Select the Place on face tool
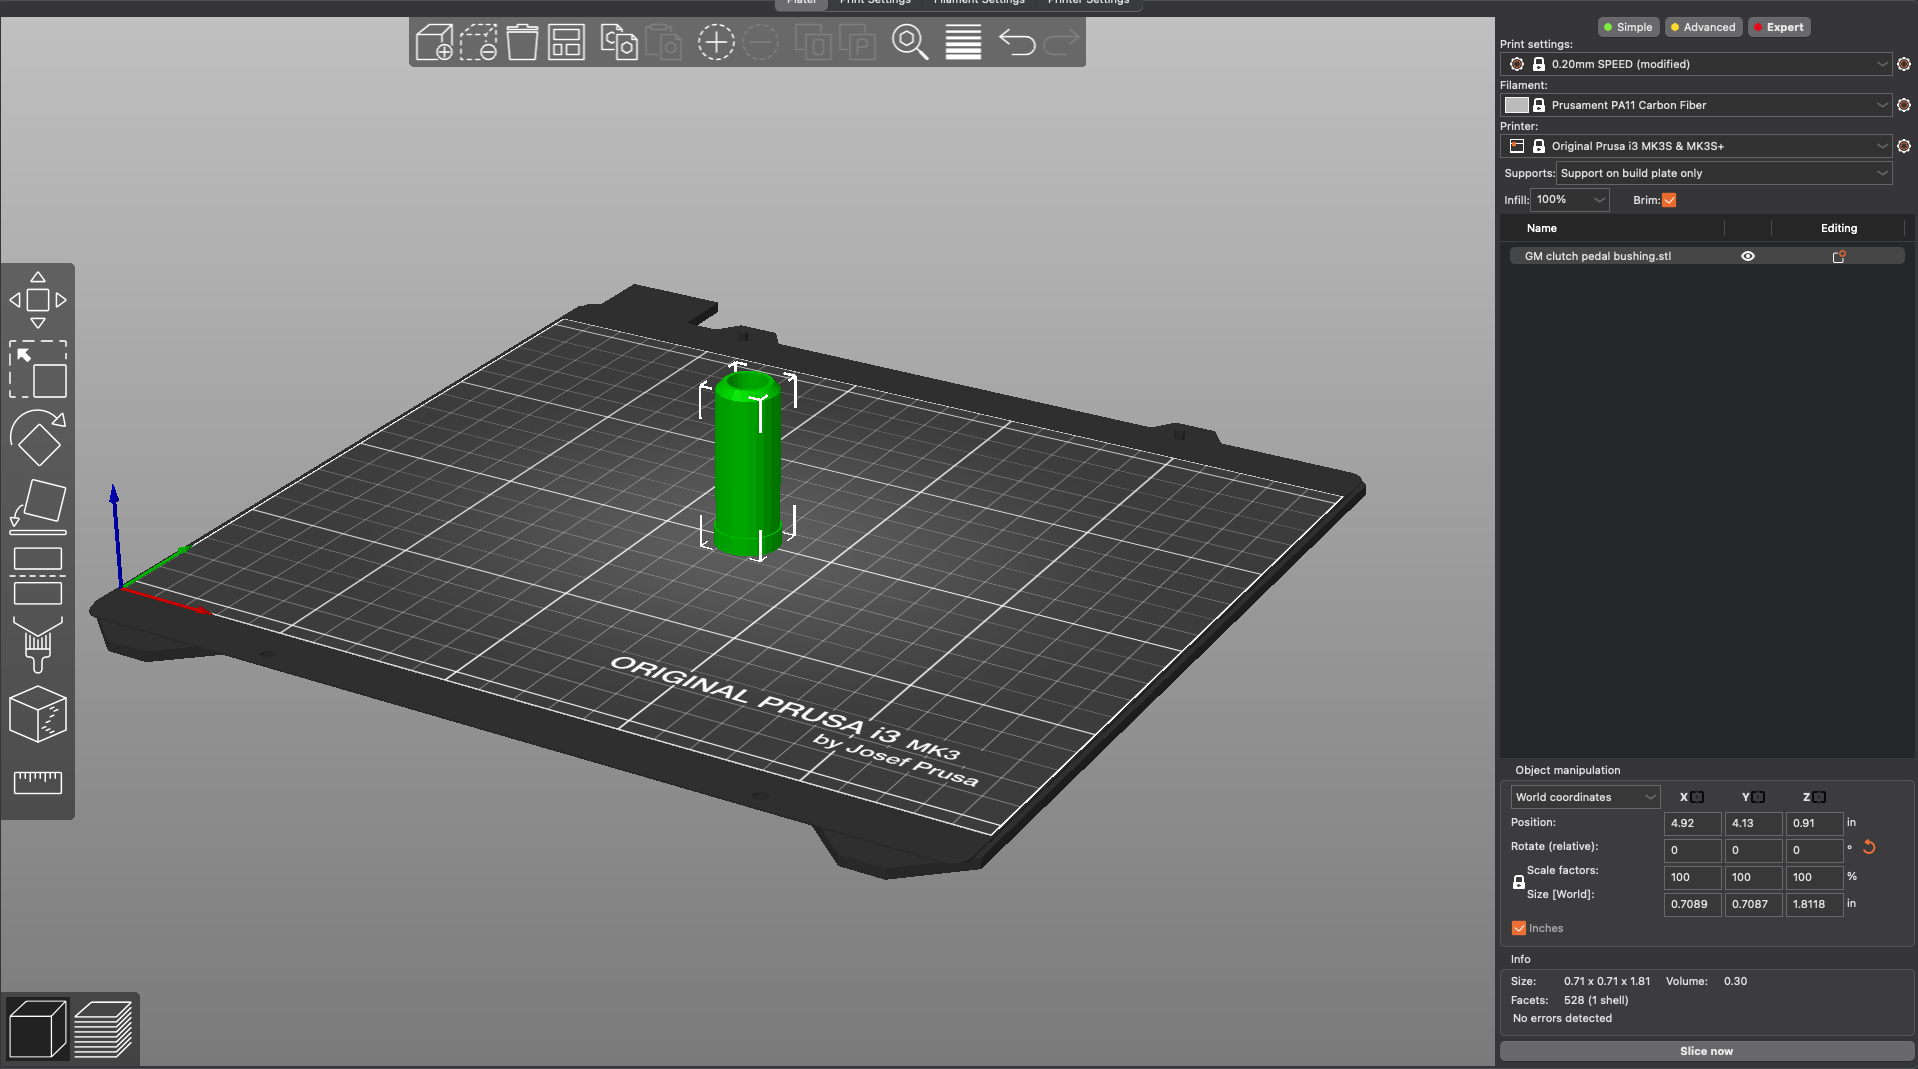 click(38, 506)
